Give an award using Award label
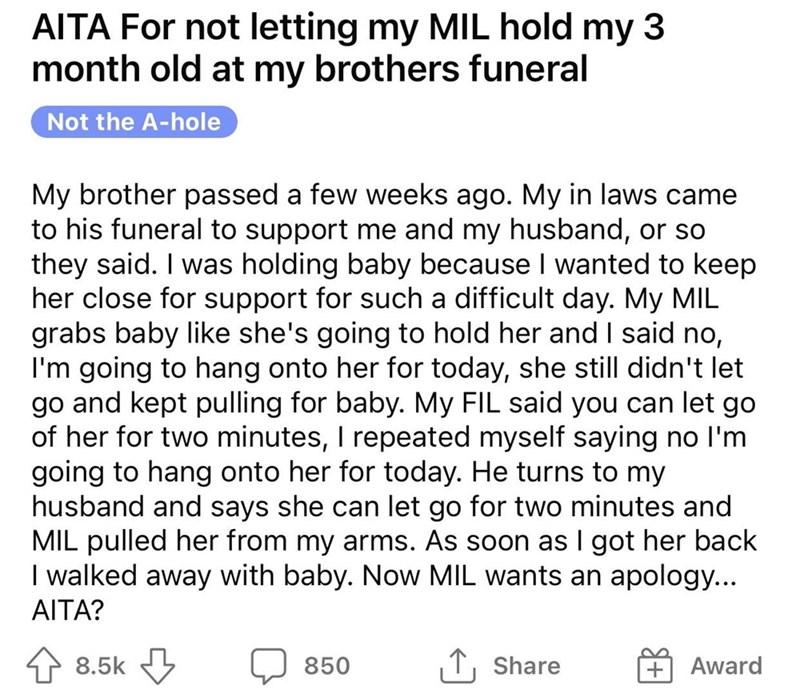Viewport: 800px width, 698px height. pyautogui.click(x=728, y=665)
